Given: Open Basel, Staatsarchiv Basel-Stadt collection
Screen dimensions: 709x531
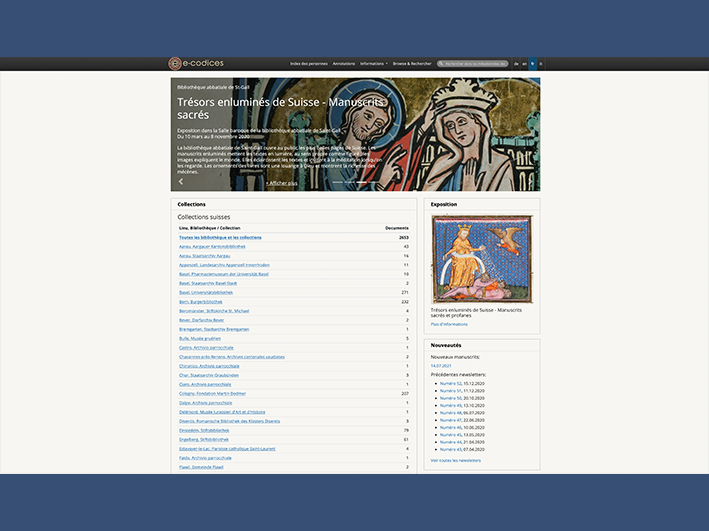Looking at the screenshot, I should (208, 283).
